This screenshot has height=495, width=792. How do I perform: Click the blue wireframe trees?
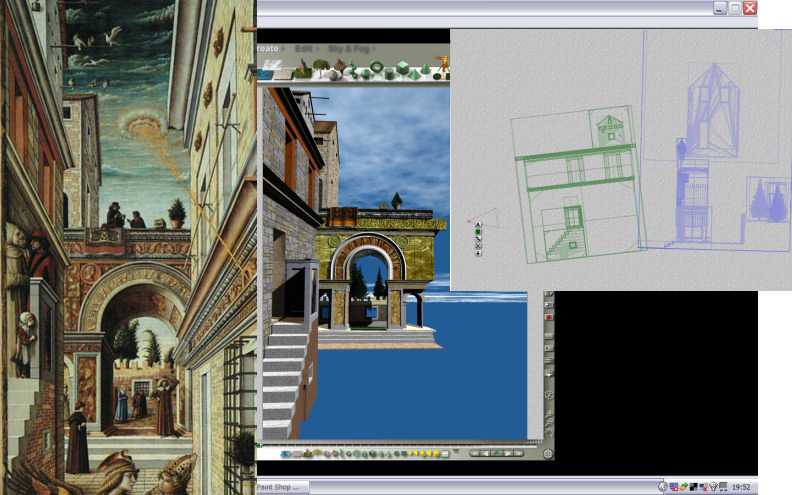pyautogui.click(x=768, y=201)
